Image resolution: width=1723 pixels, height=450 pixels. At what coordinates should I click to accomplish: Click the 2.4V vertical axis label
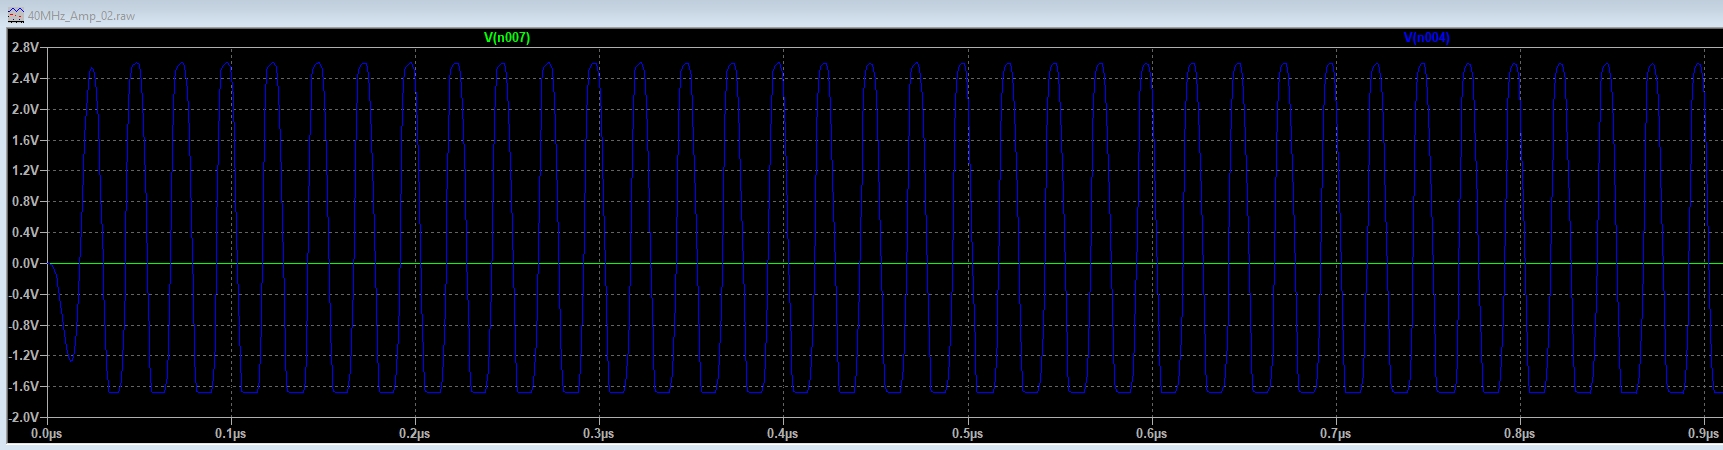[25, 78]
